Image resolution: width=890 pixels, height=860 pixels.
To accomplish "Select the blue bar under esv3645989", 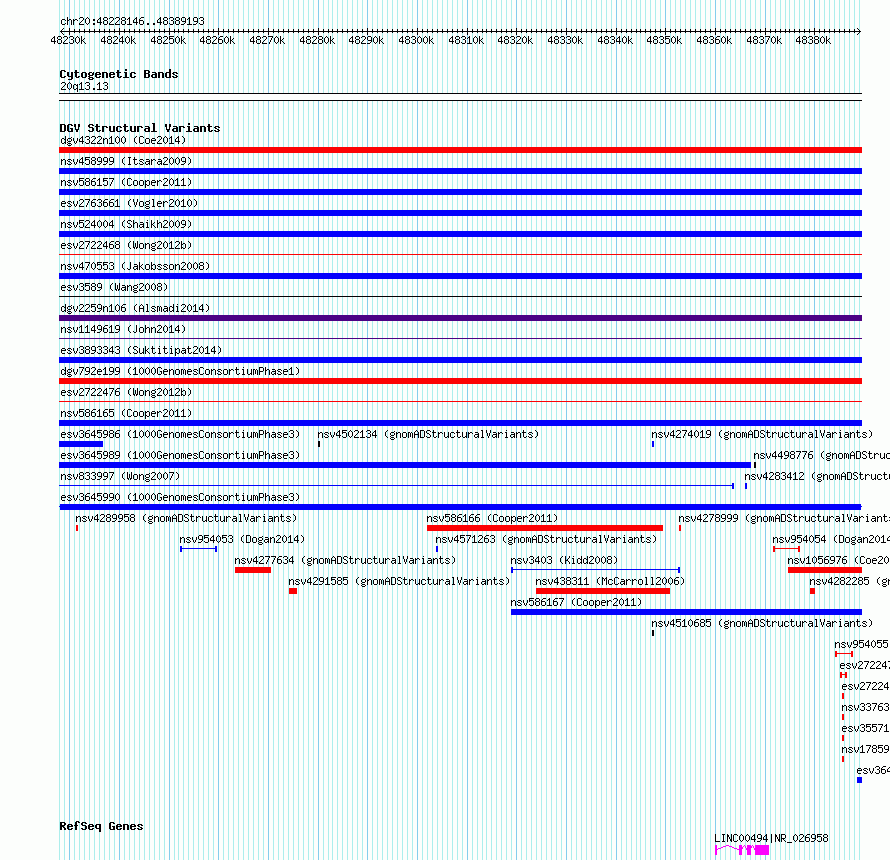I will pos(405,465).
